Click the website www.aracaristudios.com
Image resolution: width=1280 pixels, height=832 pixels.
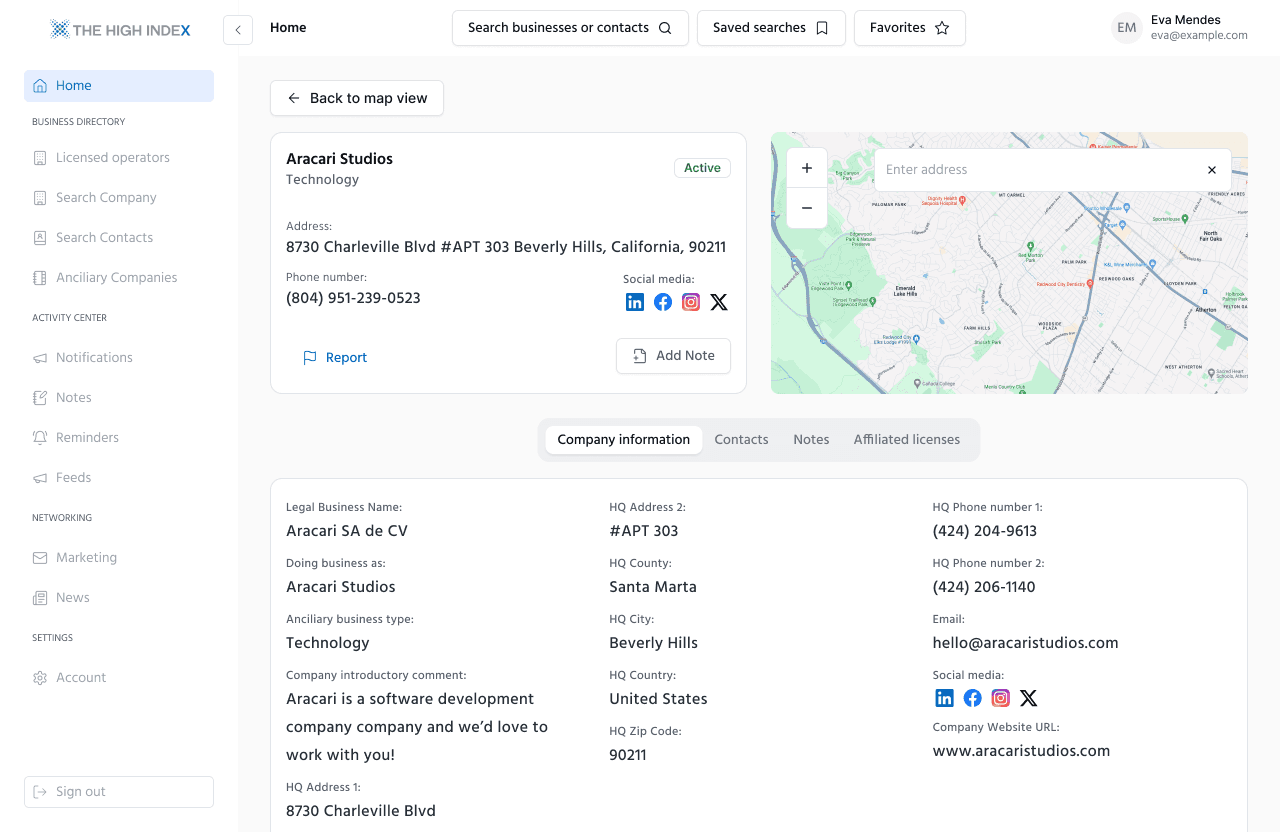click(1021, 751)
